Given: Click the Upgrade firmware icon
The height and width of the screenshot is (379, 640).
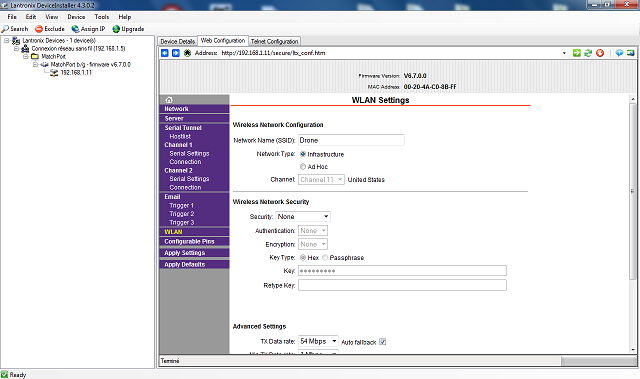Looking at the screenshot, I should [116, 29].
